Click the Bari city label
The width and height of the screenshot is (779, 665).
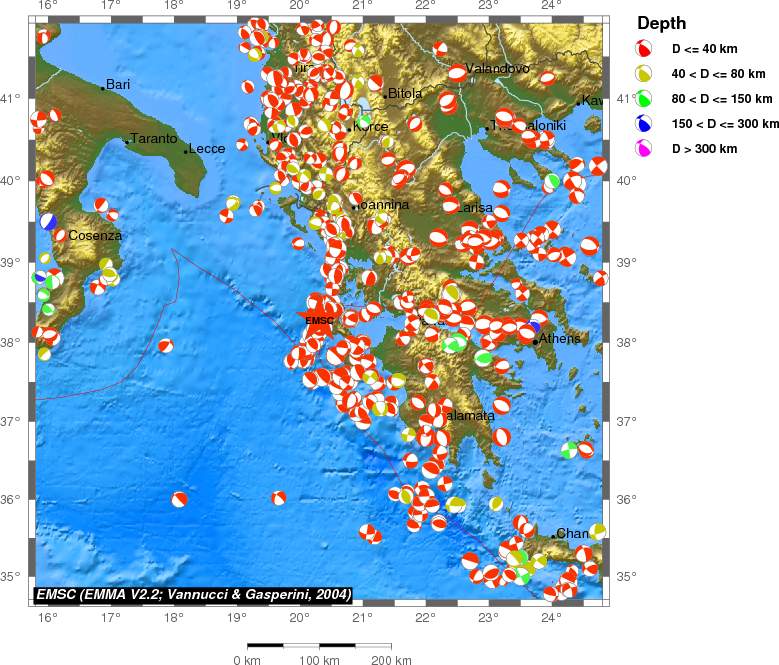pos(117,85)
